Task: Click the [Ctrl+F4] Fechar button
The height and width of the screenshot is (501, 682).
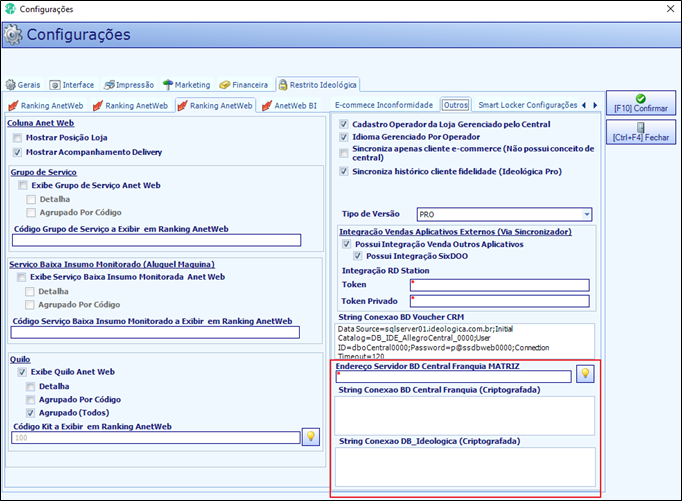Action: (641, 132)
